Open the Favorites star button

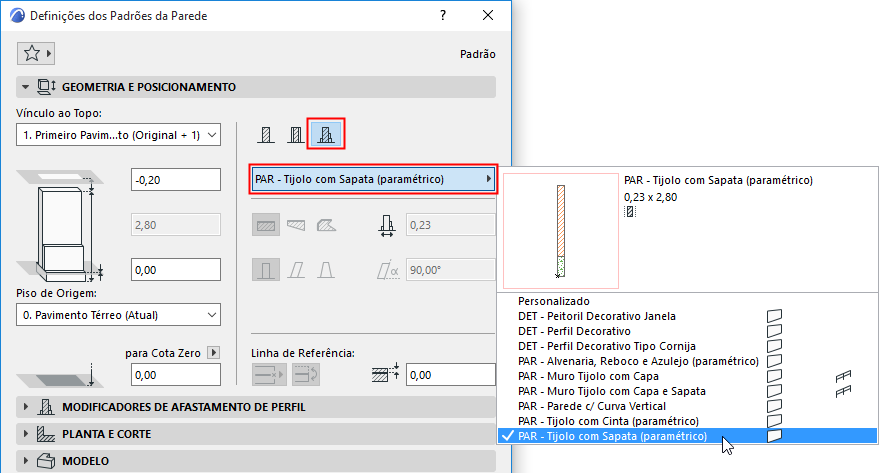pos(35,54)
